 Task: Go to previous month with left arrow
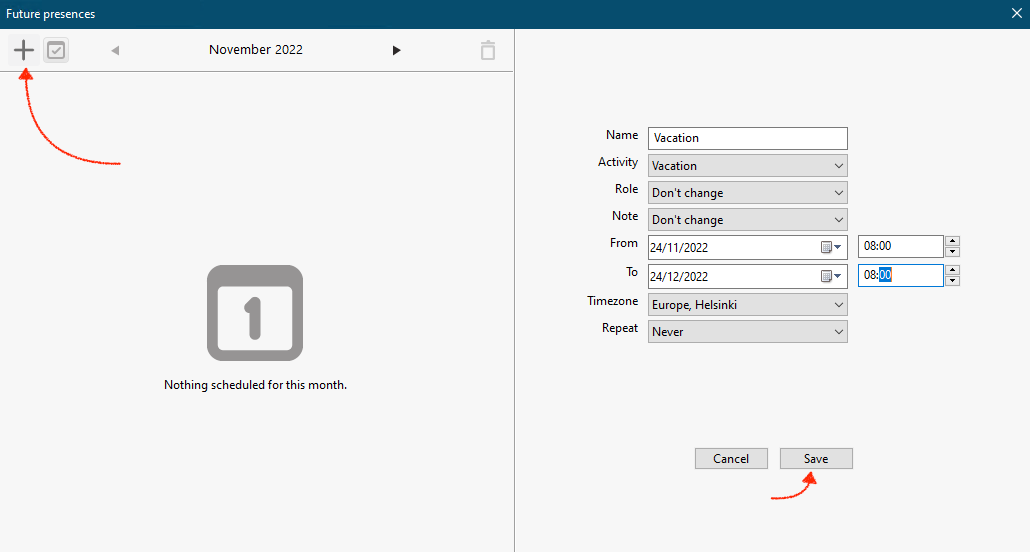[115, 51]
